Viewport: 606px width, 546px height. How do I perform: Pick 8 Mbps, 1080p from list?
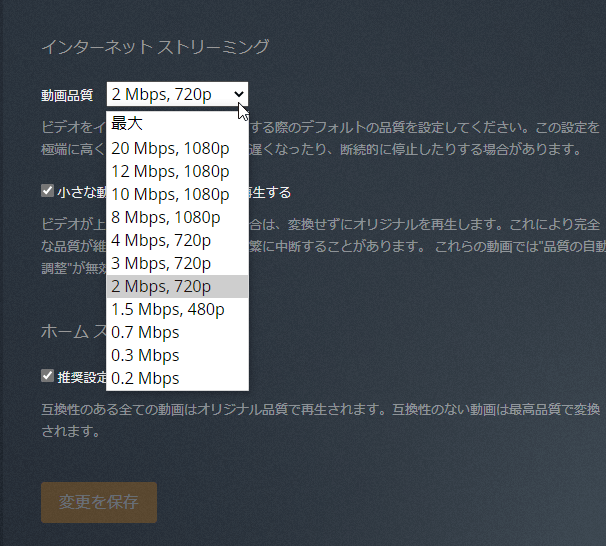(x=177, y=217)
